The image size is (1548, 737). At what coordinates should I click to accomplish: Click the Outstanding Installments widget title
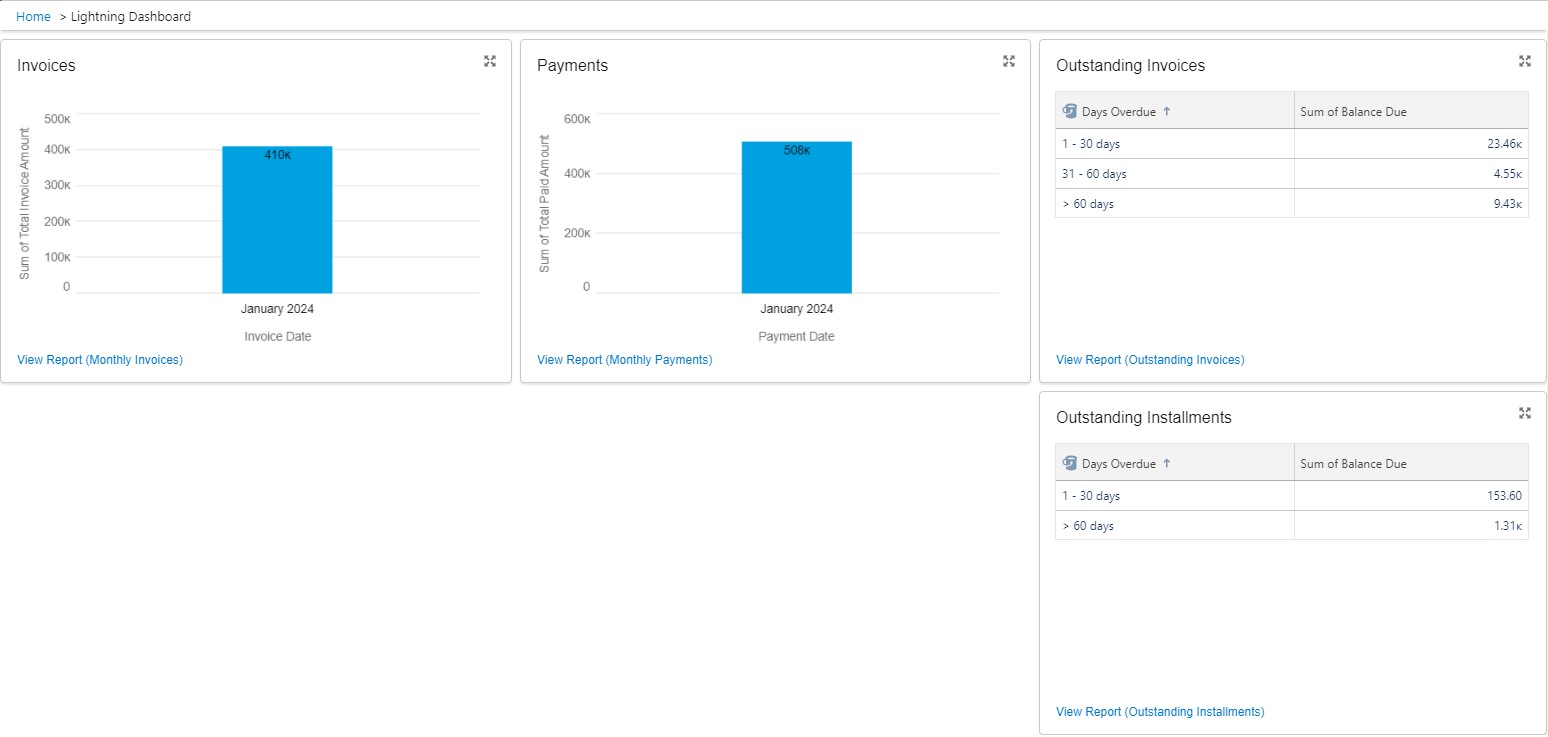[1144, 418]
